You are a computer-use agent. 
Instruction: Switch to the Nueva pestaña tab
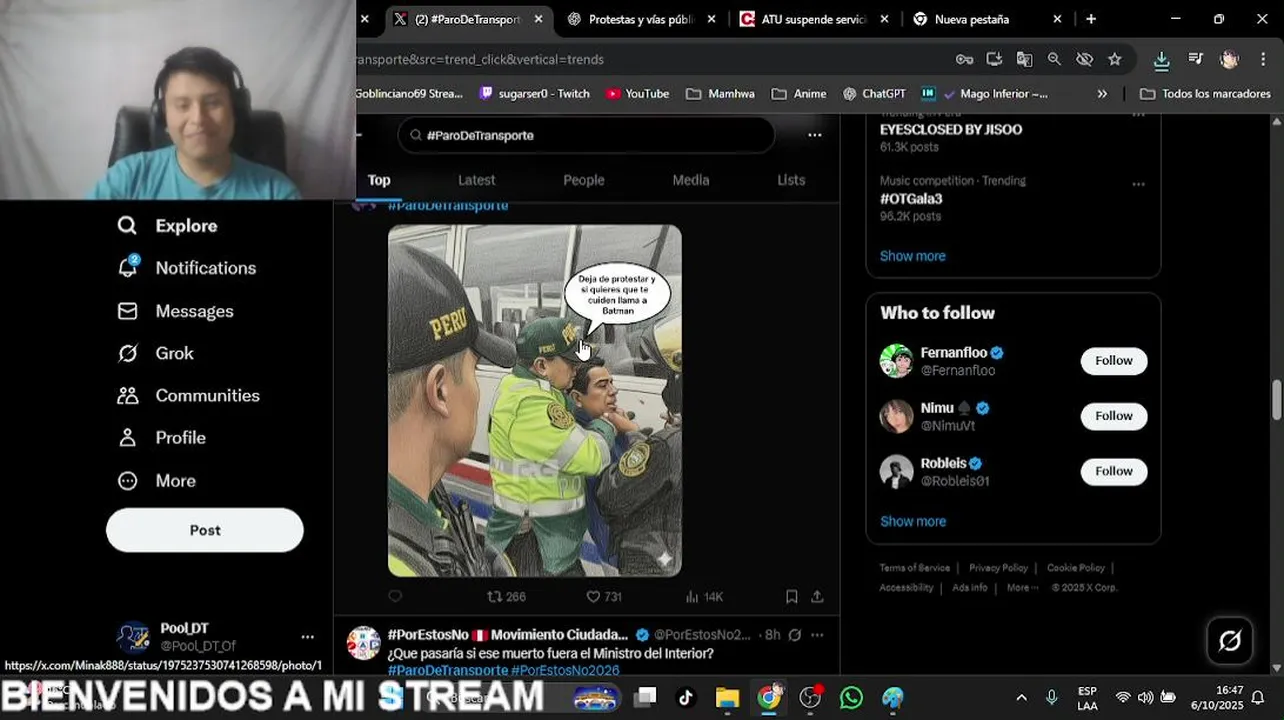(x=988, y=19)
